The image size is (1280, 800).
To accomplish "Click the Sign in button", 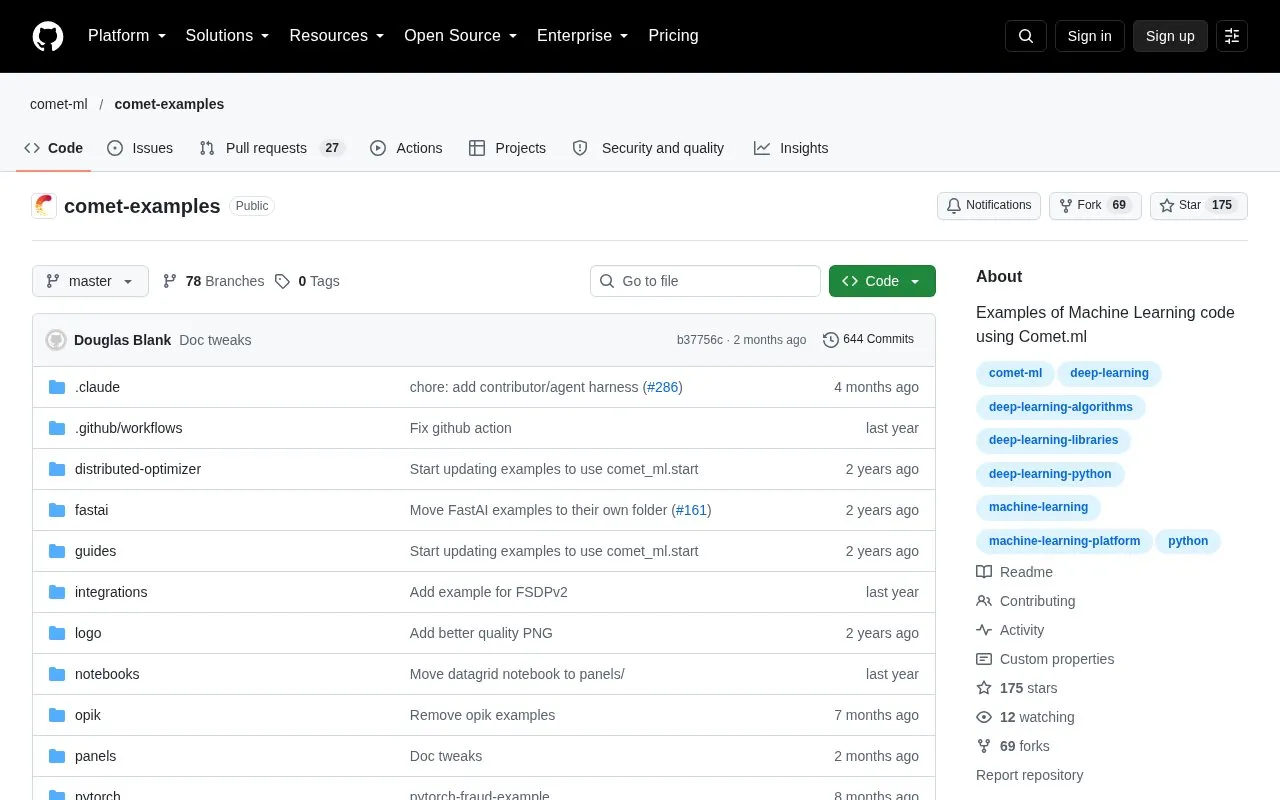I will click(1089, 36).
